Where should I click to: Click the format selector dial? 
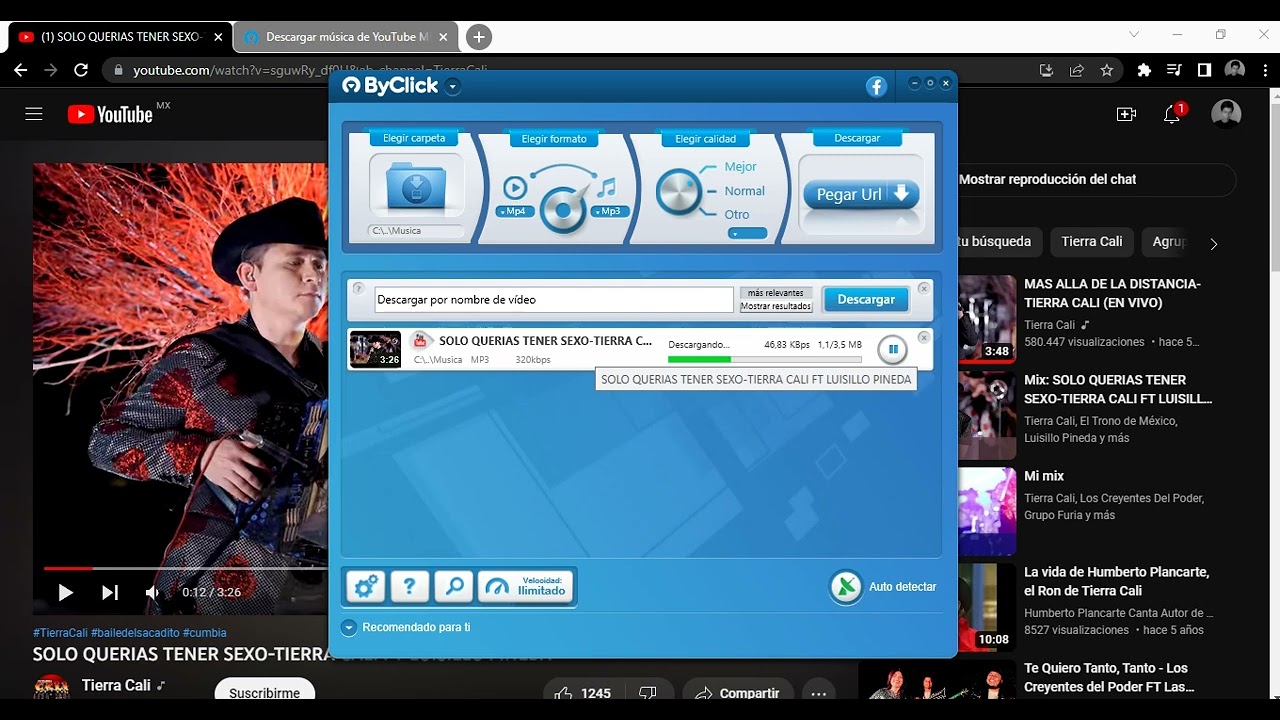pyautogui.click(x=563, y=209)
